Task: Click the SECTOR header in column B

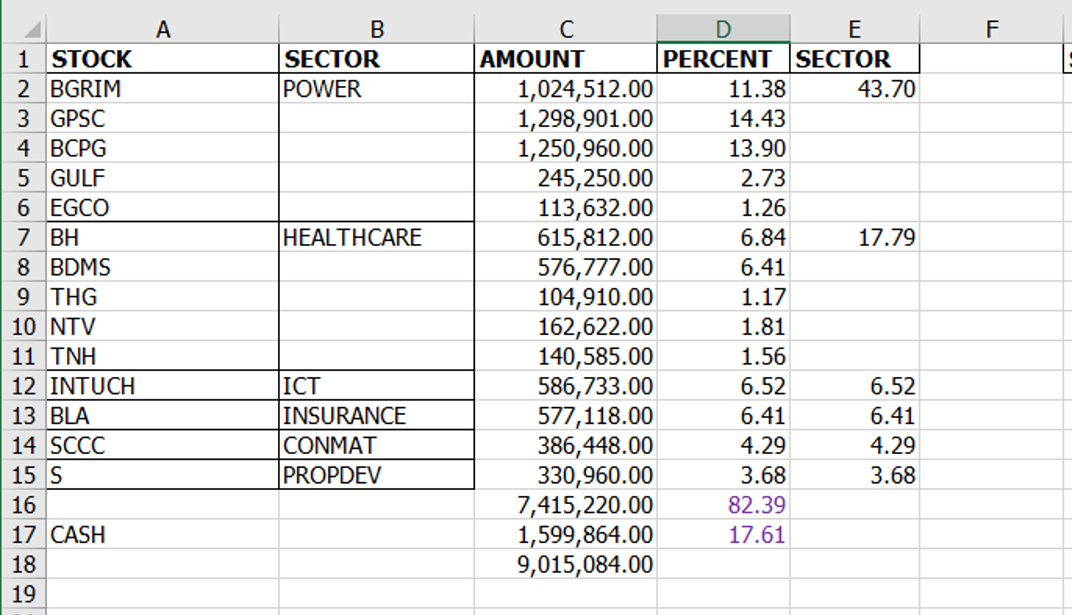Action: point(377,59)
